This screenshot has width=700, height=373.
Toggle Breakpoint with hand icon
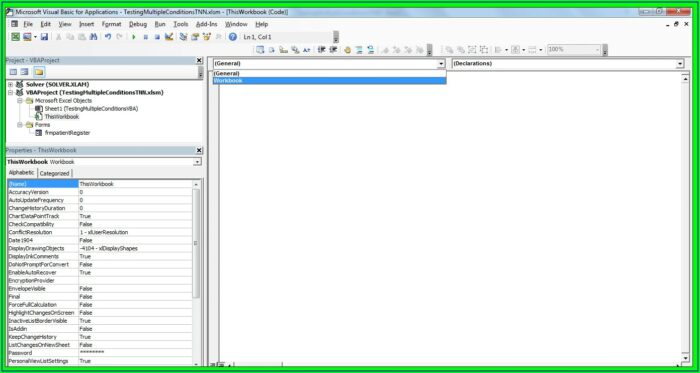[x=348, y=50]
